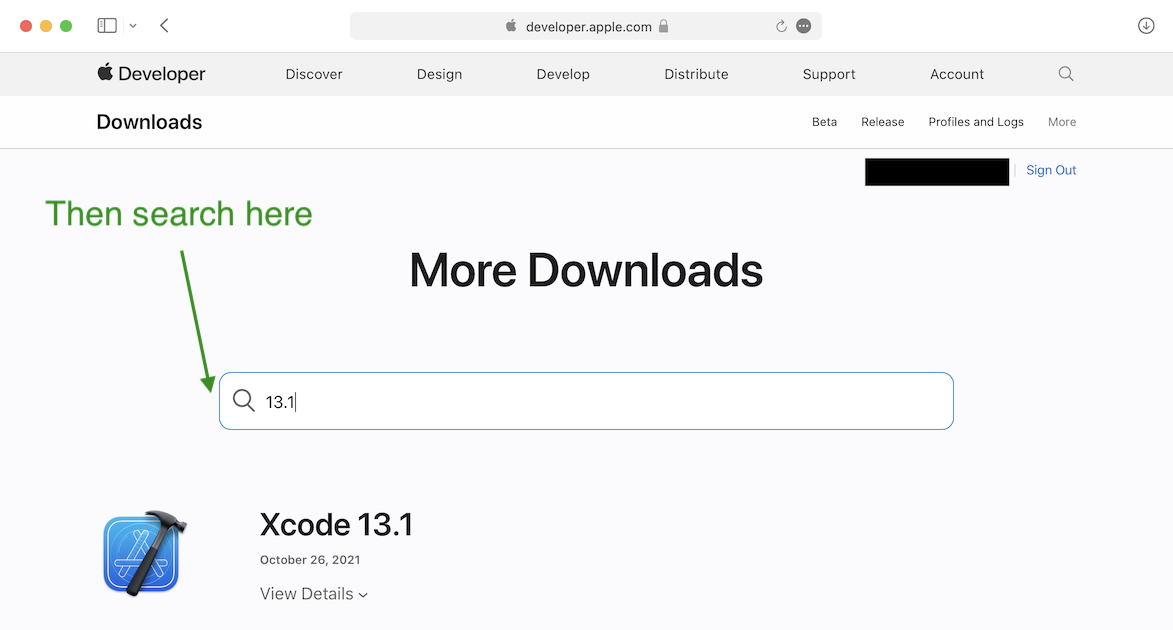Click the October 26, 2021 date text
The image size is (1173, 630).
pos(310,560)
